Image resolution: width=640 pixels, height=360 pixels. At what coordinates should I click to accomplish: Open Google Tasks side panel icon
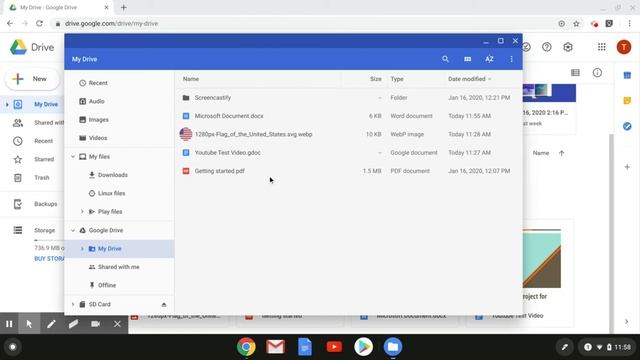(x=627, y=126)
